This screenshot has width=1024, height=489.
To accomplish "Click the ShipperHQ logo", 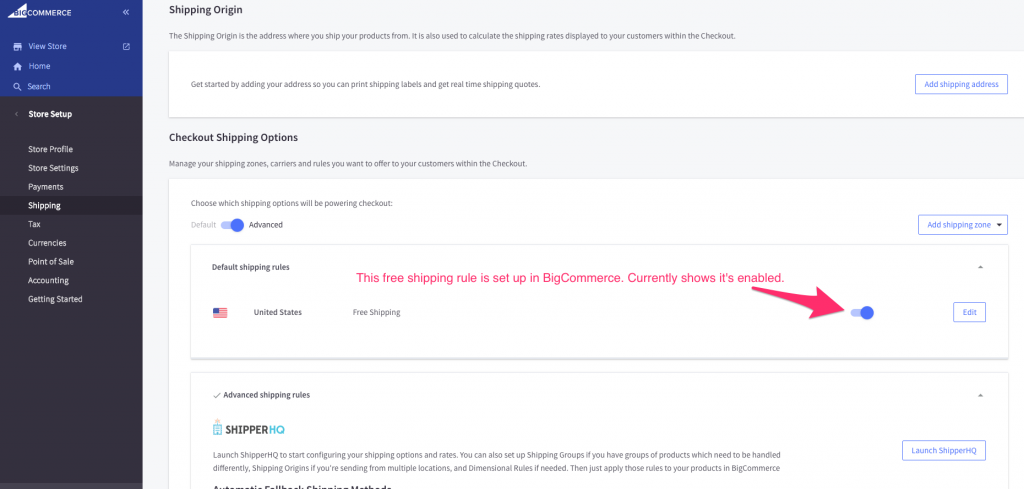I will 249,428.
